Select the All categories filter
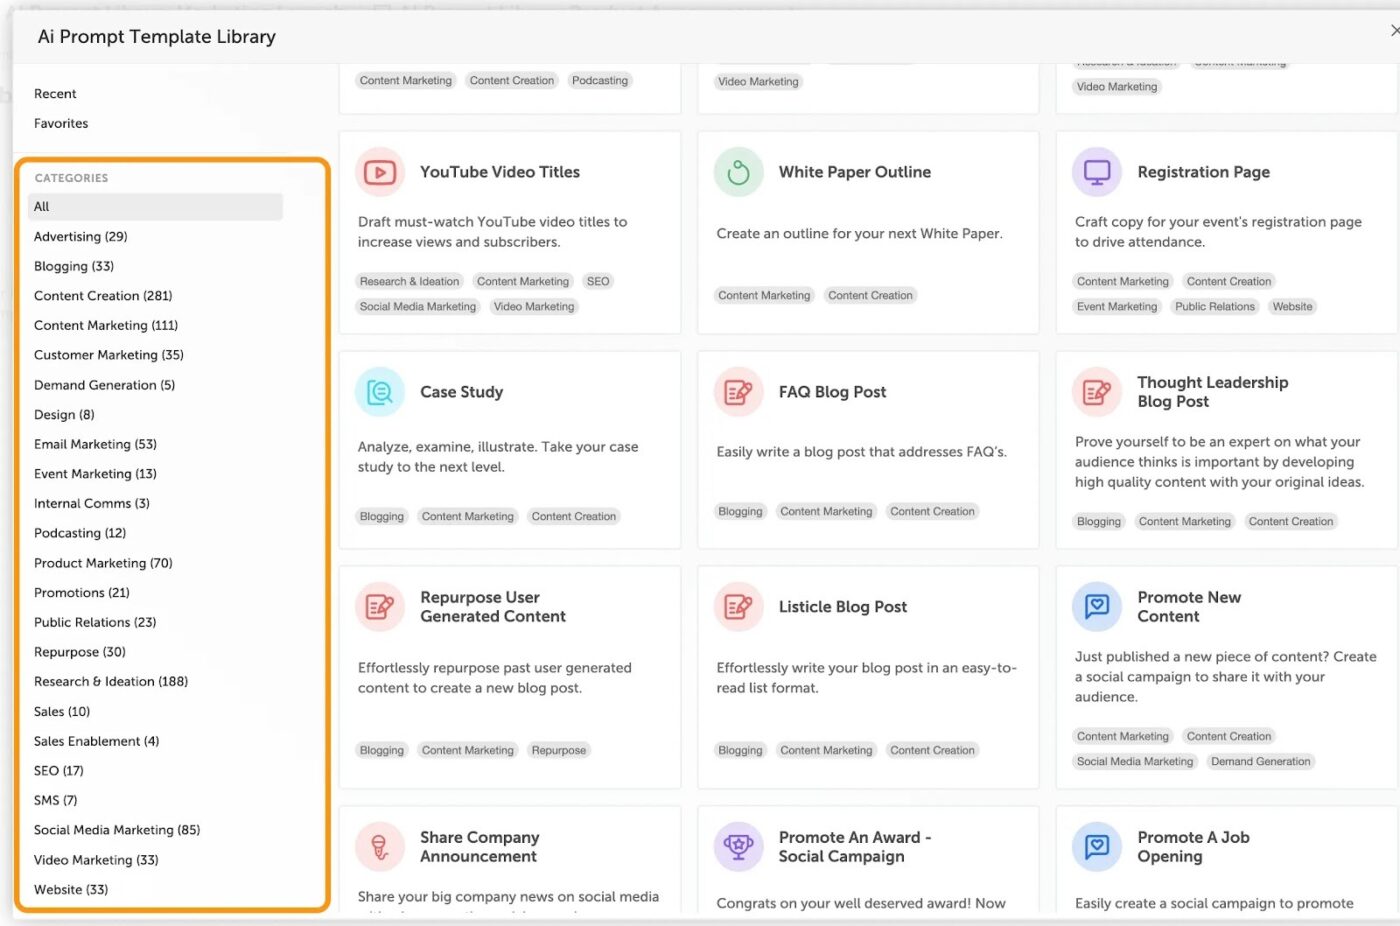 point(42,206)
